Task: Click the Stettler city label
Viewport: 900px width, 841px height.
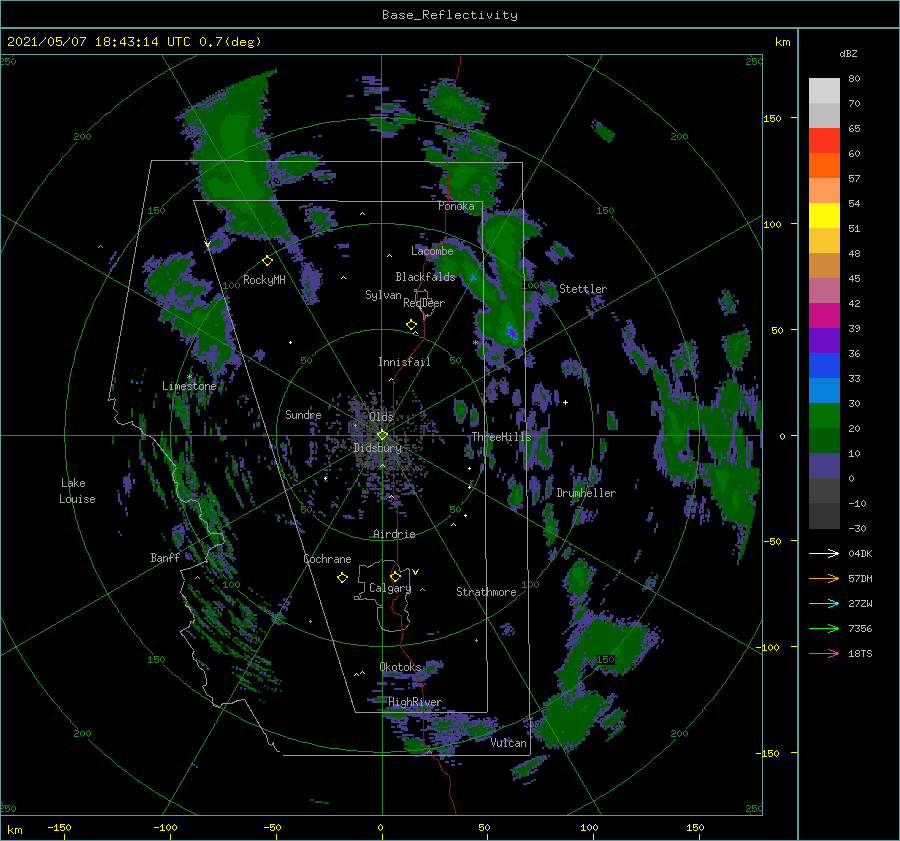Action: (x=583, y=289)
